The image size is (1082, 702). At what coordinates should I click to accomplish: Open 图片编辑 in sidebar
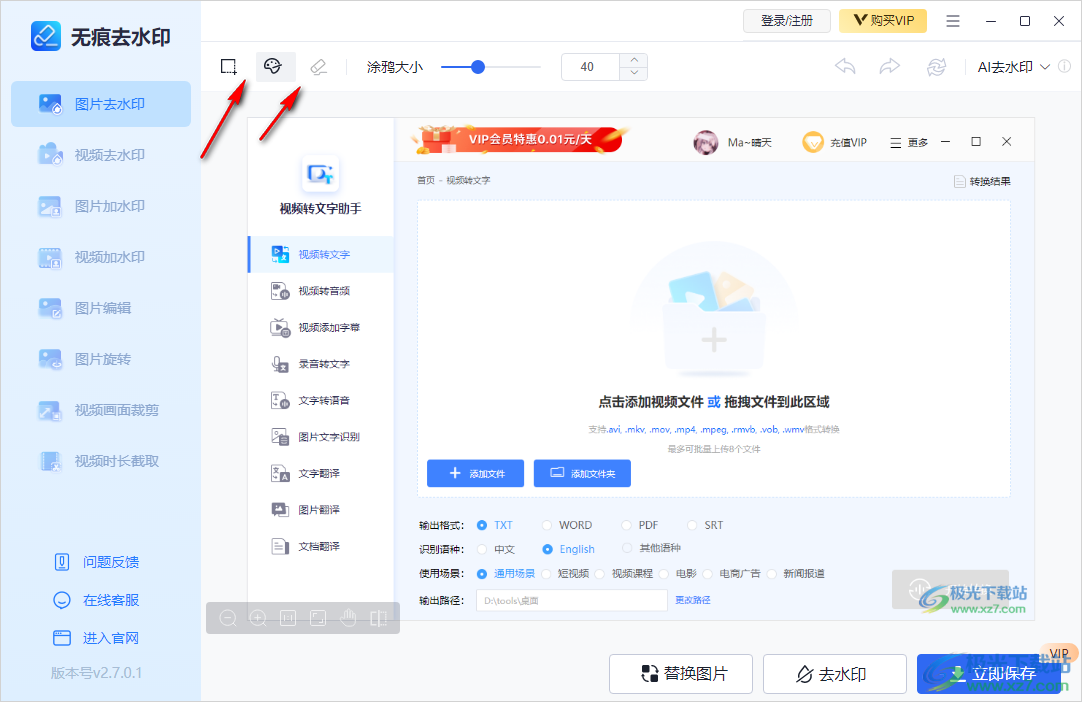(x=101, y=309)
